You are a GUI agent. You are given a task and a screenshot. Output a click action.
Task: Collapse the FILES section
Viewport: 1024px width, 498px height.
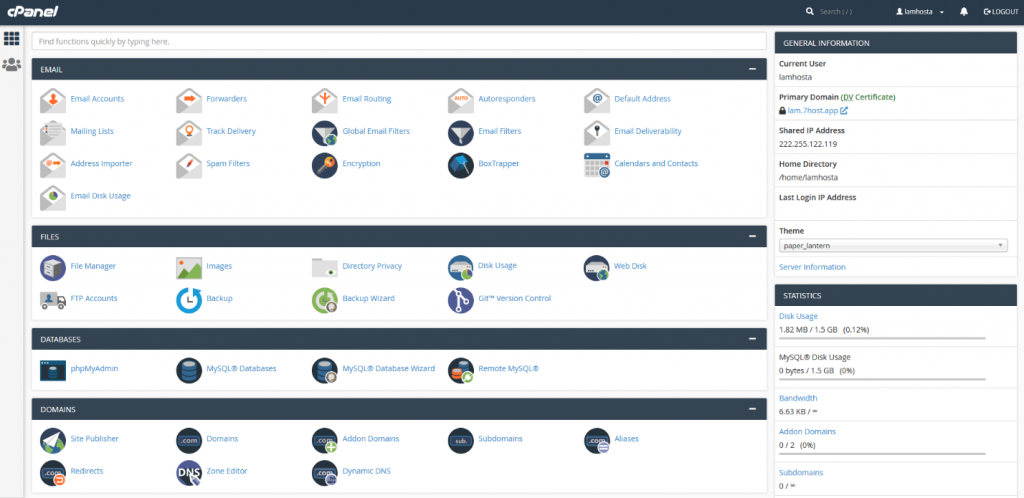coord(752,236)
